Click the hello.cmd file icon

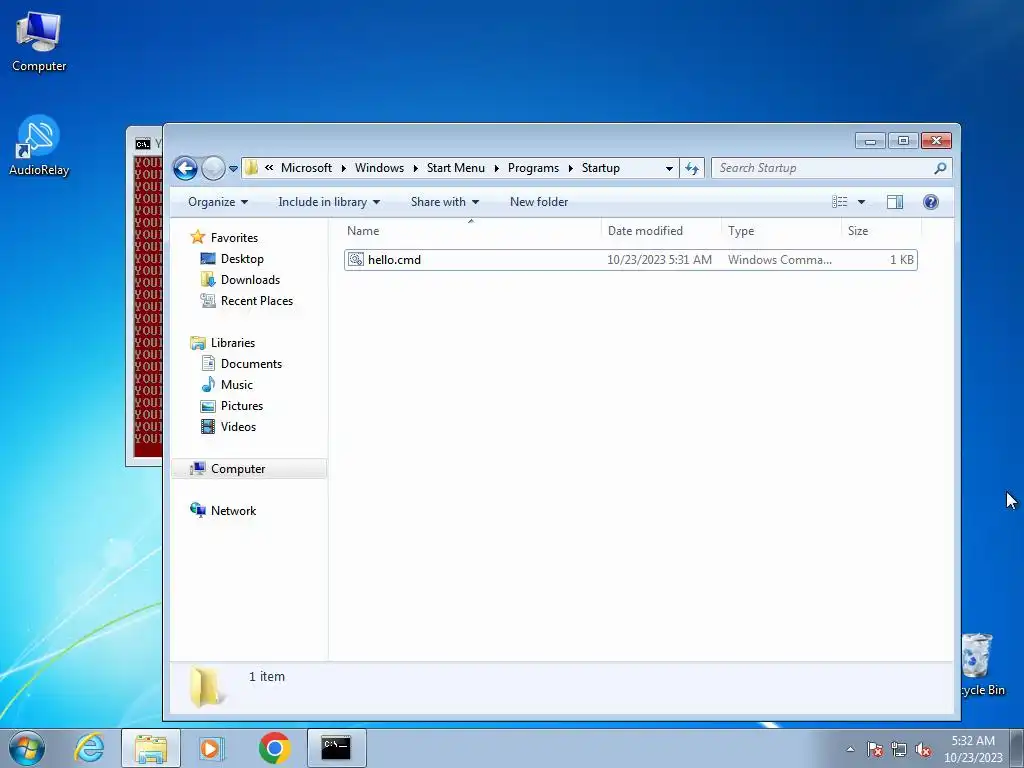[355, 259]
